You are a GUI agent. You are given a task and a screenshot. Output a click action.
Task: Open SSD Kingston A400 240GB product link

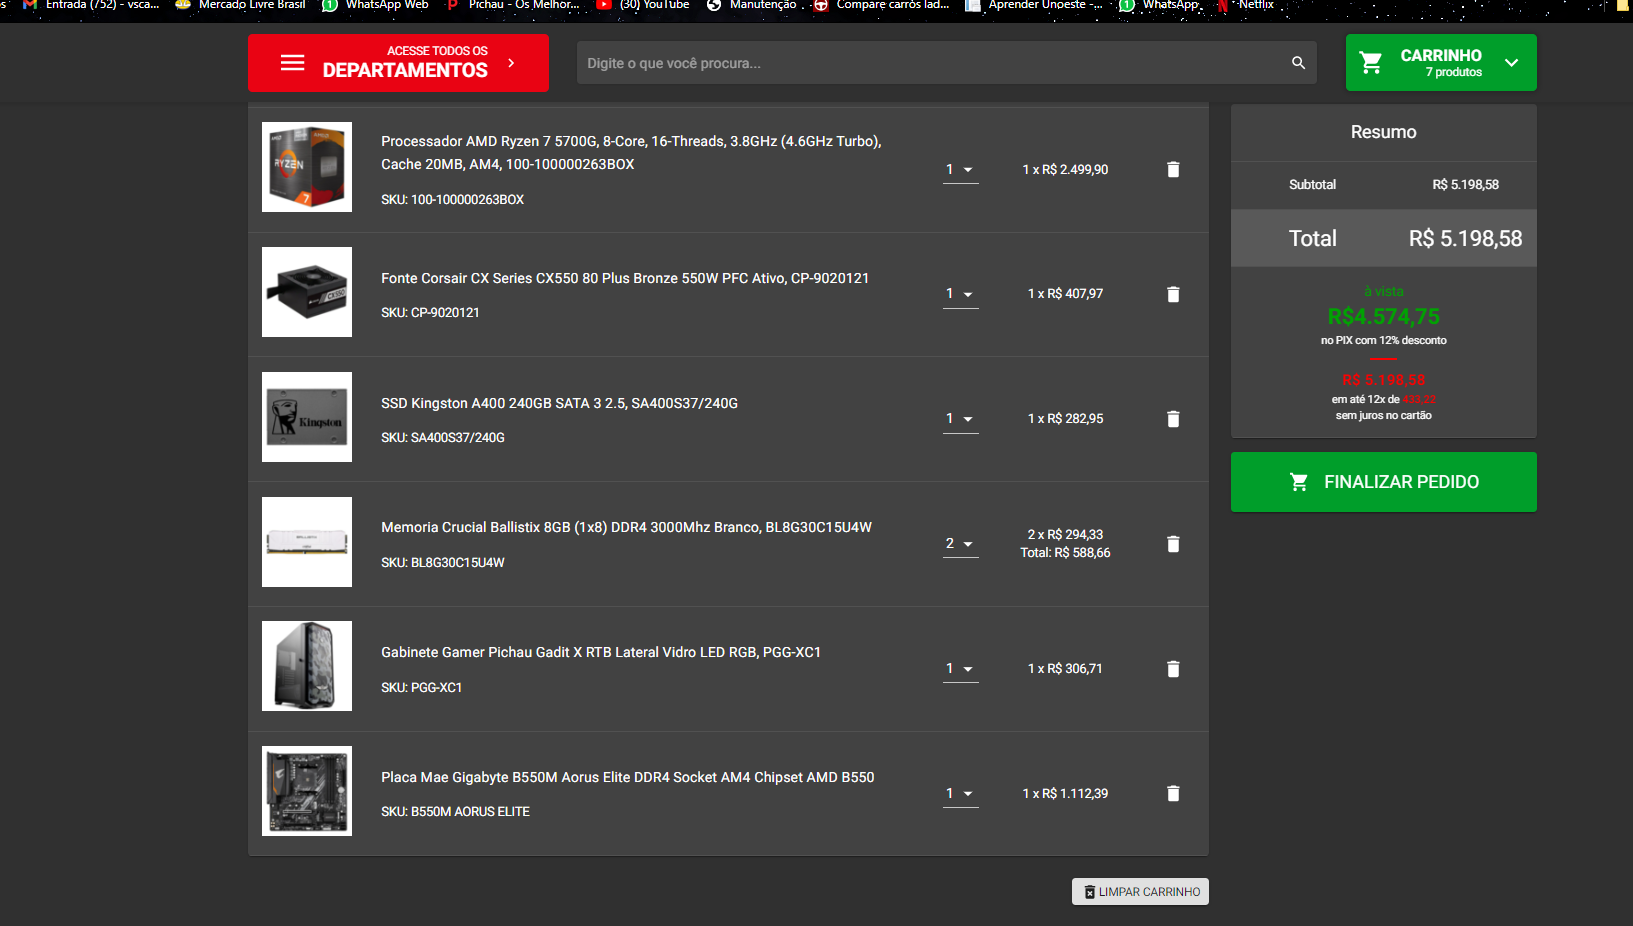(559, 403)
